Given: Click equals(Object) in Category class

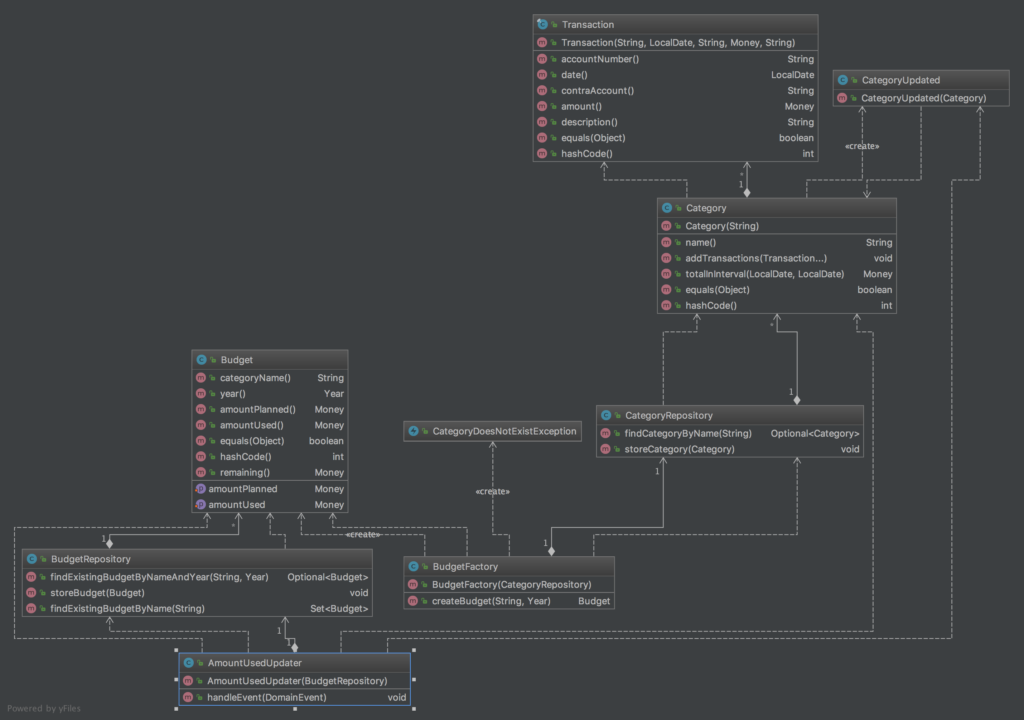Looking at the screenshot, I should coord(776,289).
